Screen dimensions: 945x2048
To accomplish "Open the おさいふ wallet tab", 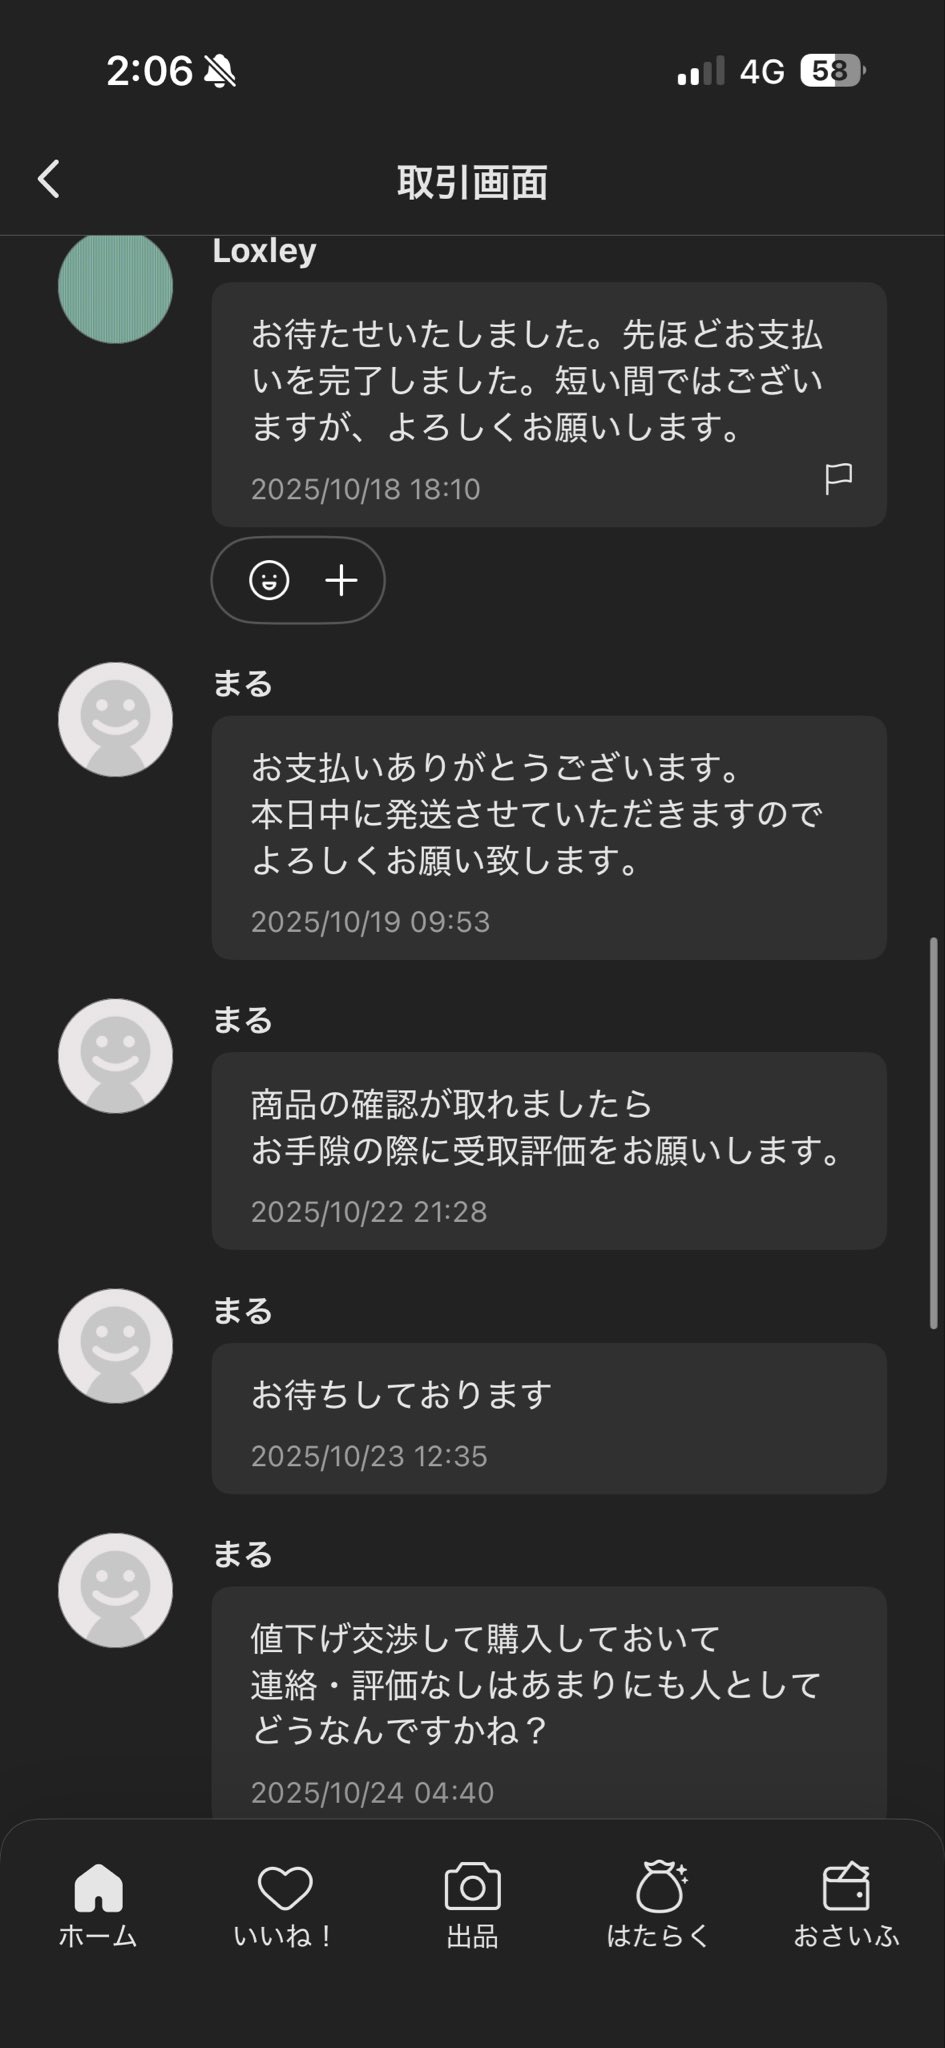I will [x=846, y=1906].
